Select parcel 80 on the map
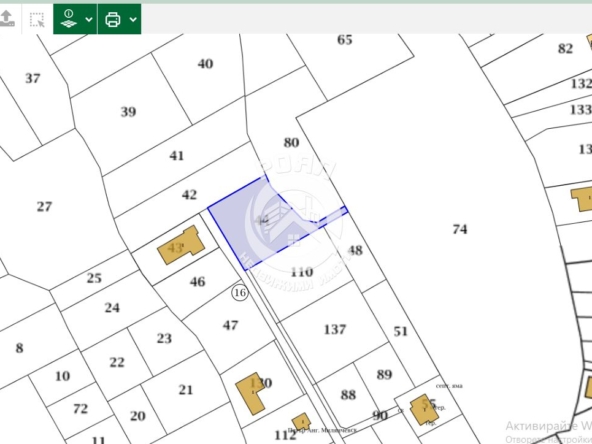 coord(291,142)
